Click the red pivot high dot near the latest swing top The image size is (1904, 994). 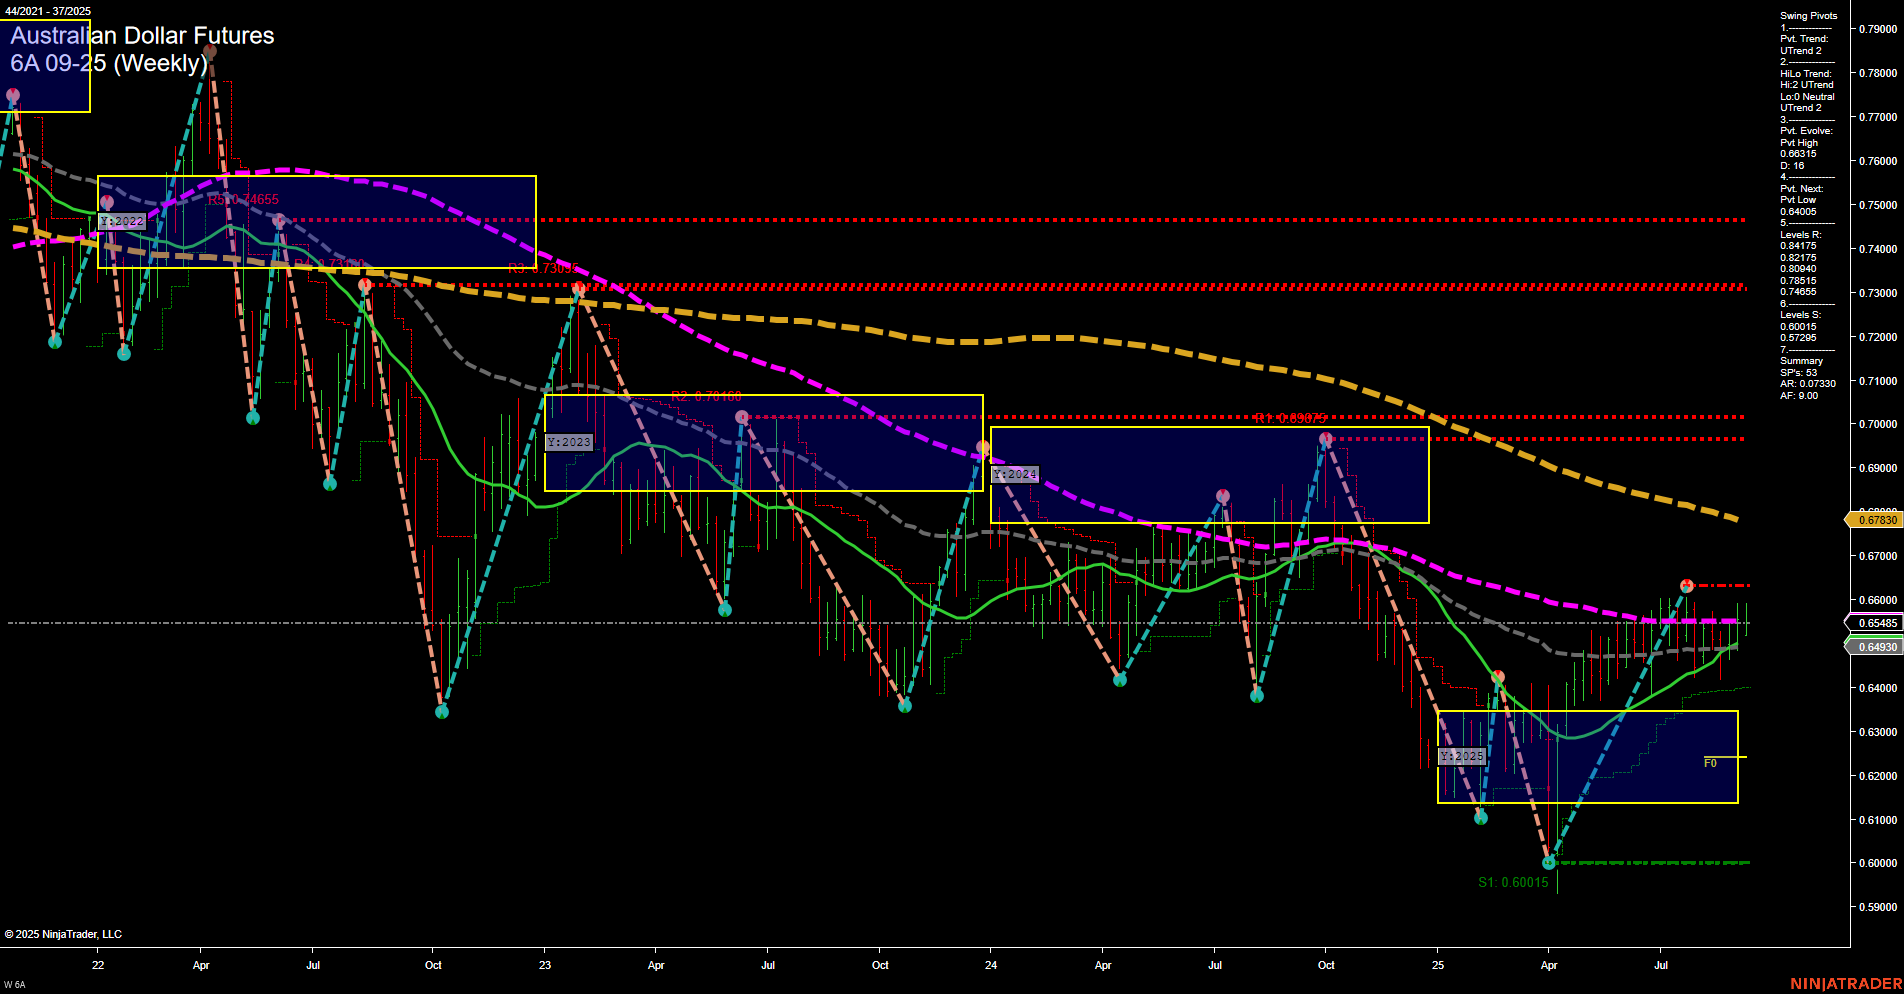[1686, 585]
